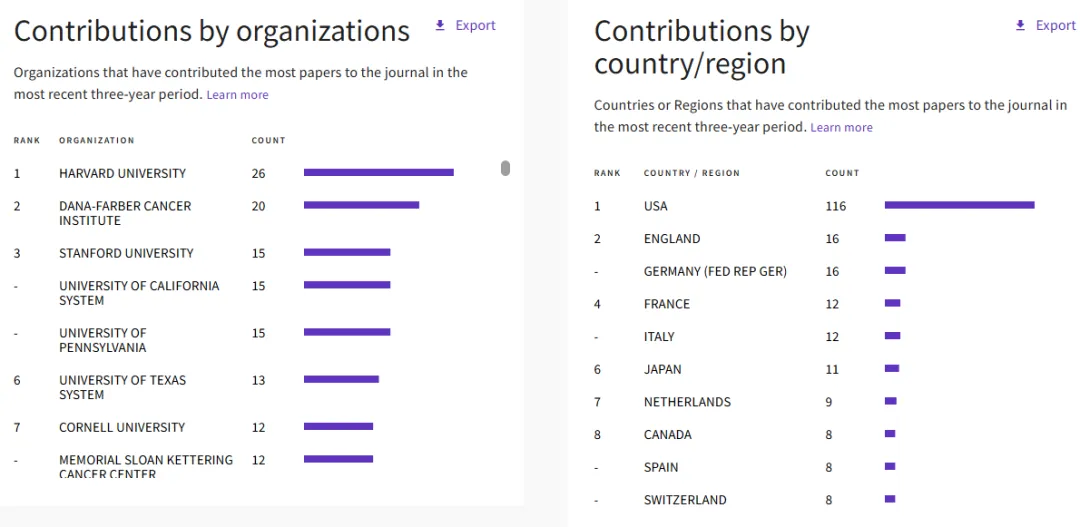Viewport: 1080px width, 527px height.
Task: Click the USA contribution bar
Action: 959,205
